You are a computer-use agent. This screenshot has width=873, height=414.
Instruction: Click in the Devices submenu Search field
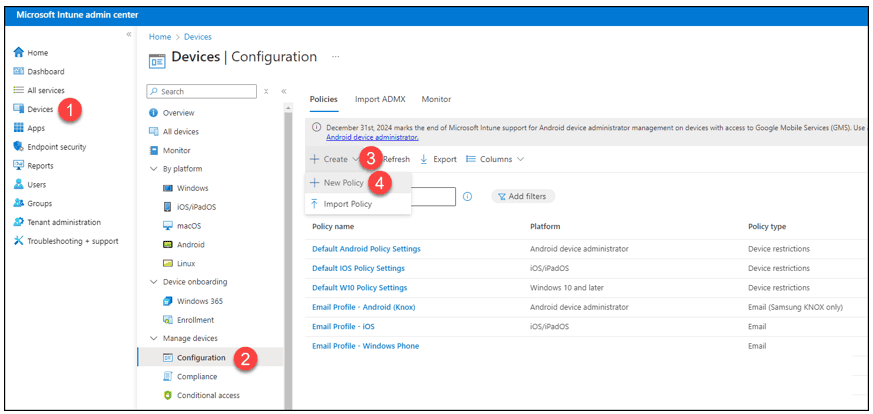coord(202,91)
